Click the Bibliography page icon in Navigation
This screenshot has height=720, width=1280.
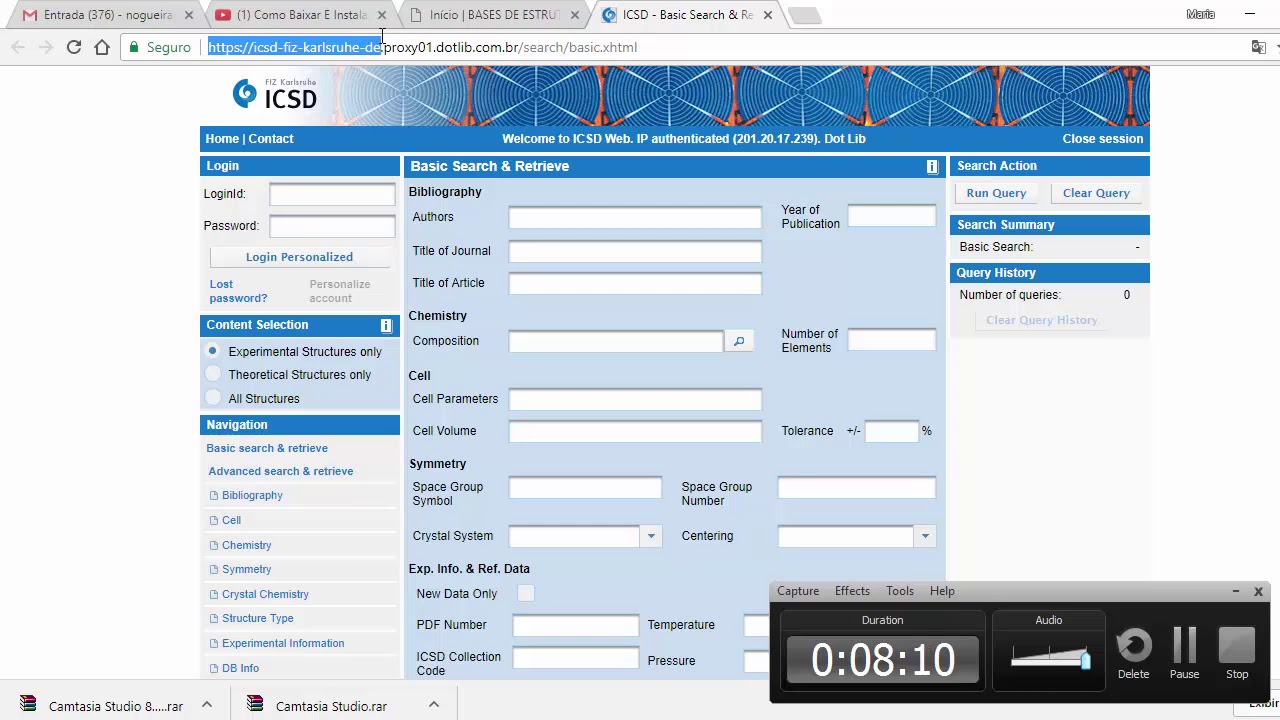pos(214,496)
